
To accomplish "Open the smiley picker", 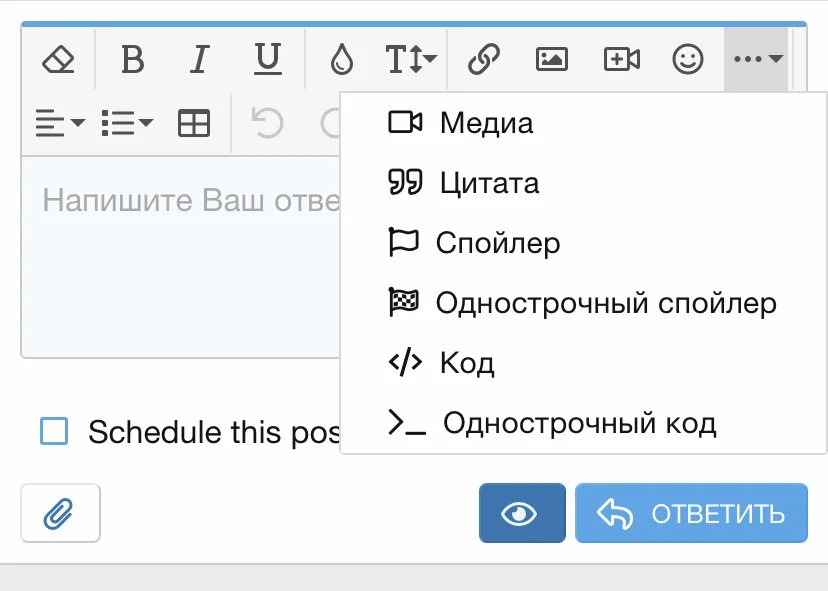I will tap(689, 61).
